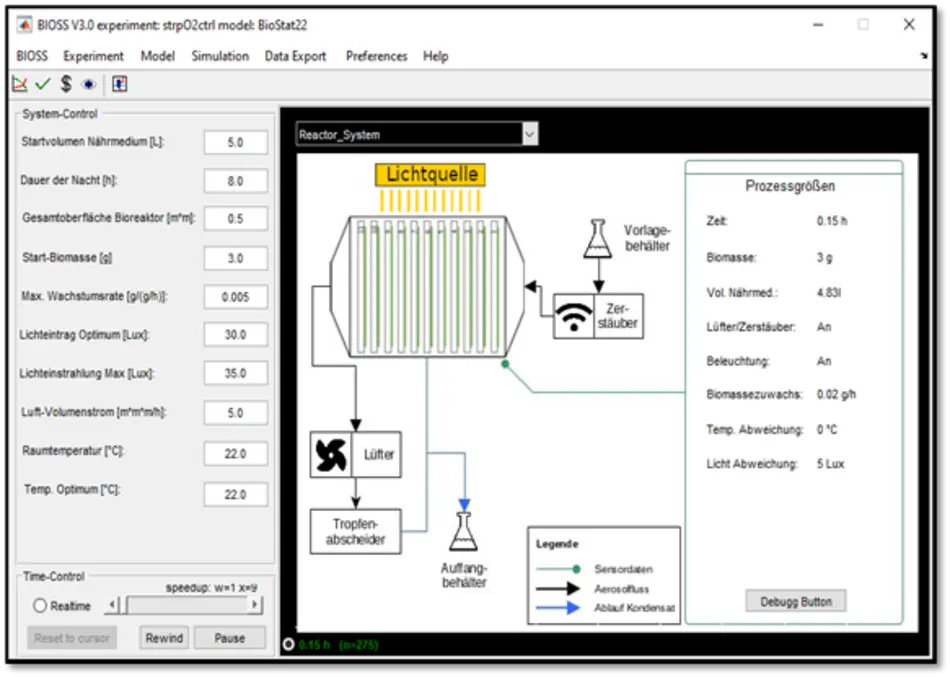This screenshot has height=677, width=950.
Task: Click the dollar sign toolbar icon
Action: click(x=65, y=85)
